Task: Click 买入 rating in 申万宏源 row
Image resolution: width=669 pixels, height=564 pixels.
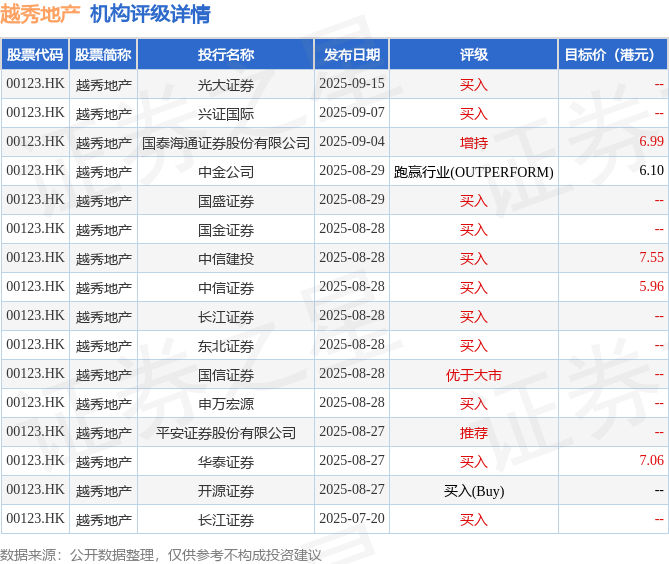Action: point(474,404)
